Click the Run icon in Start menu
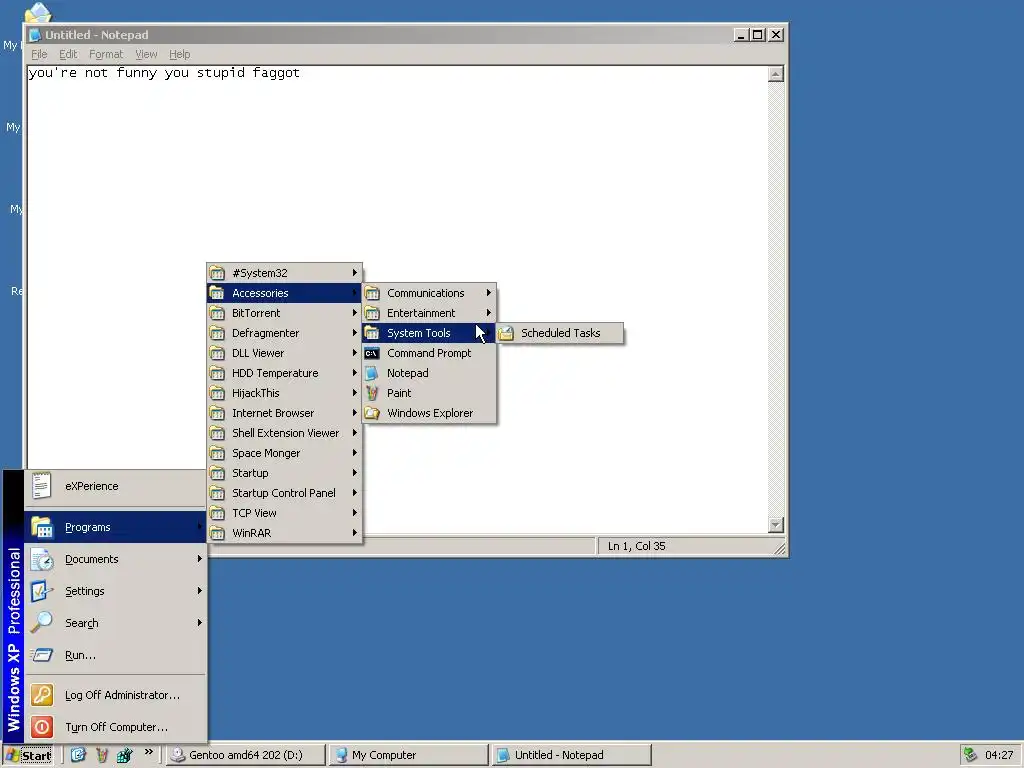 42,654
